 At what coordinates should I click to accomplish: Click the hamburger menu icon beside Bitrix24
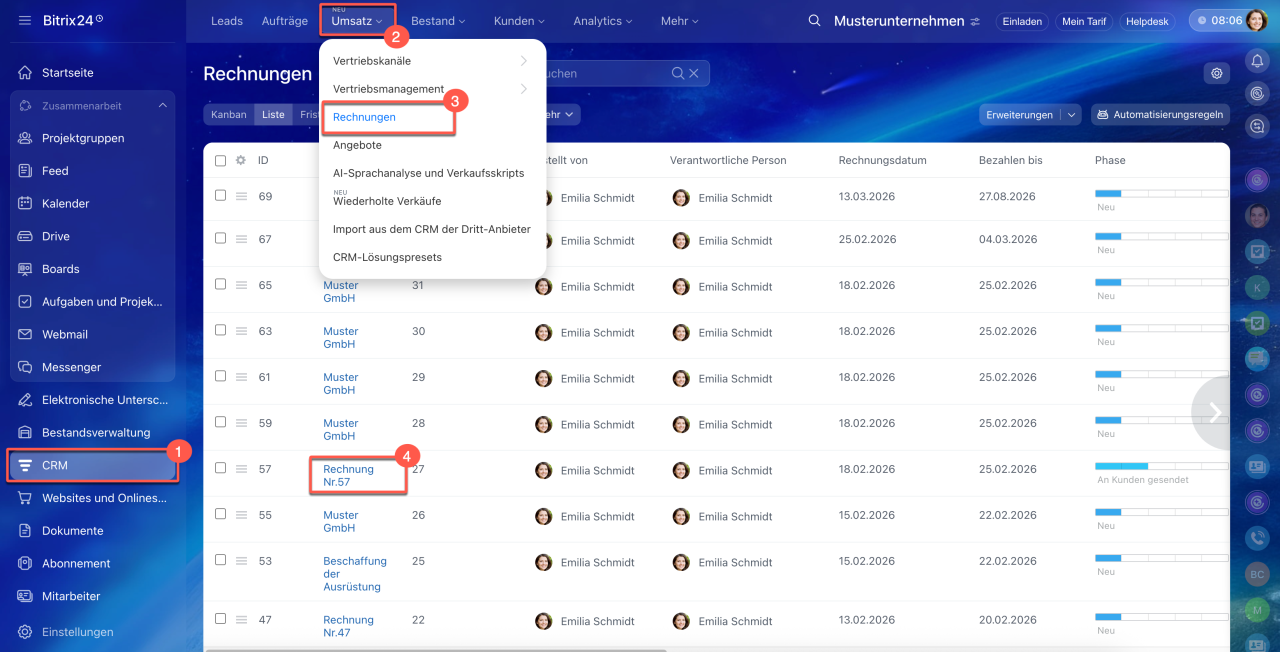click(25, 21)
